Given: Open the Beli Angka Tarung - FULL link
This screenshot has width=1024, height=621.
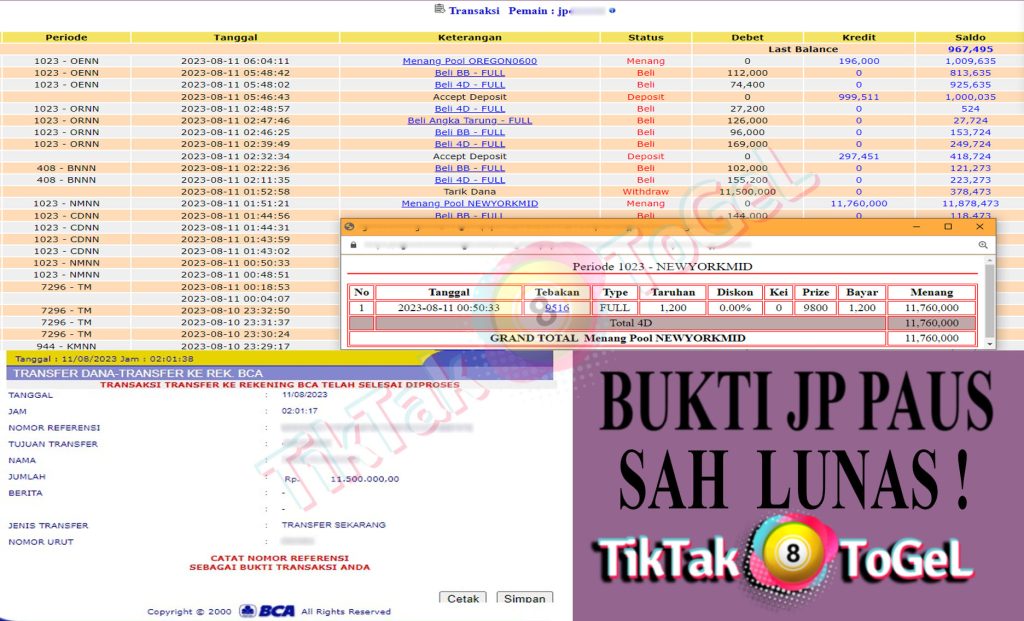Looking at the screenshot, I should [x=470, y=120].
